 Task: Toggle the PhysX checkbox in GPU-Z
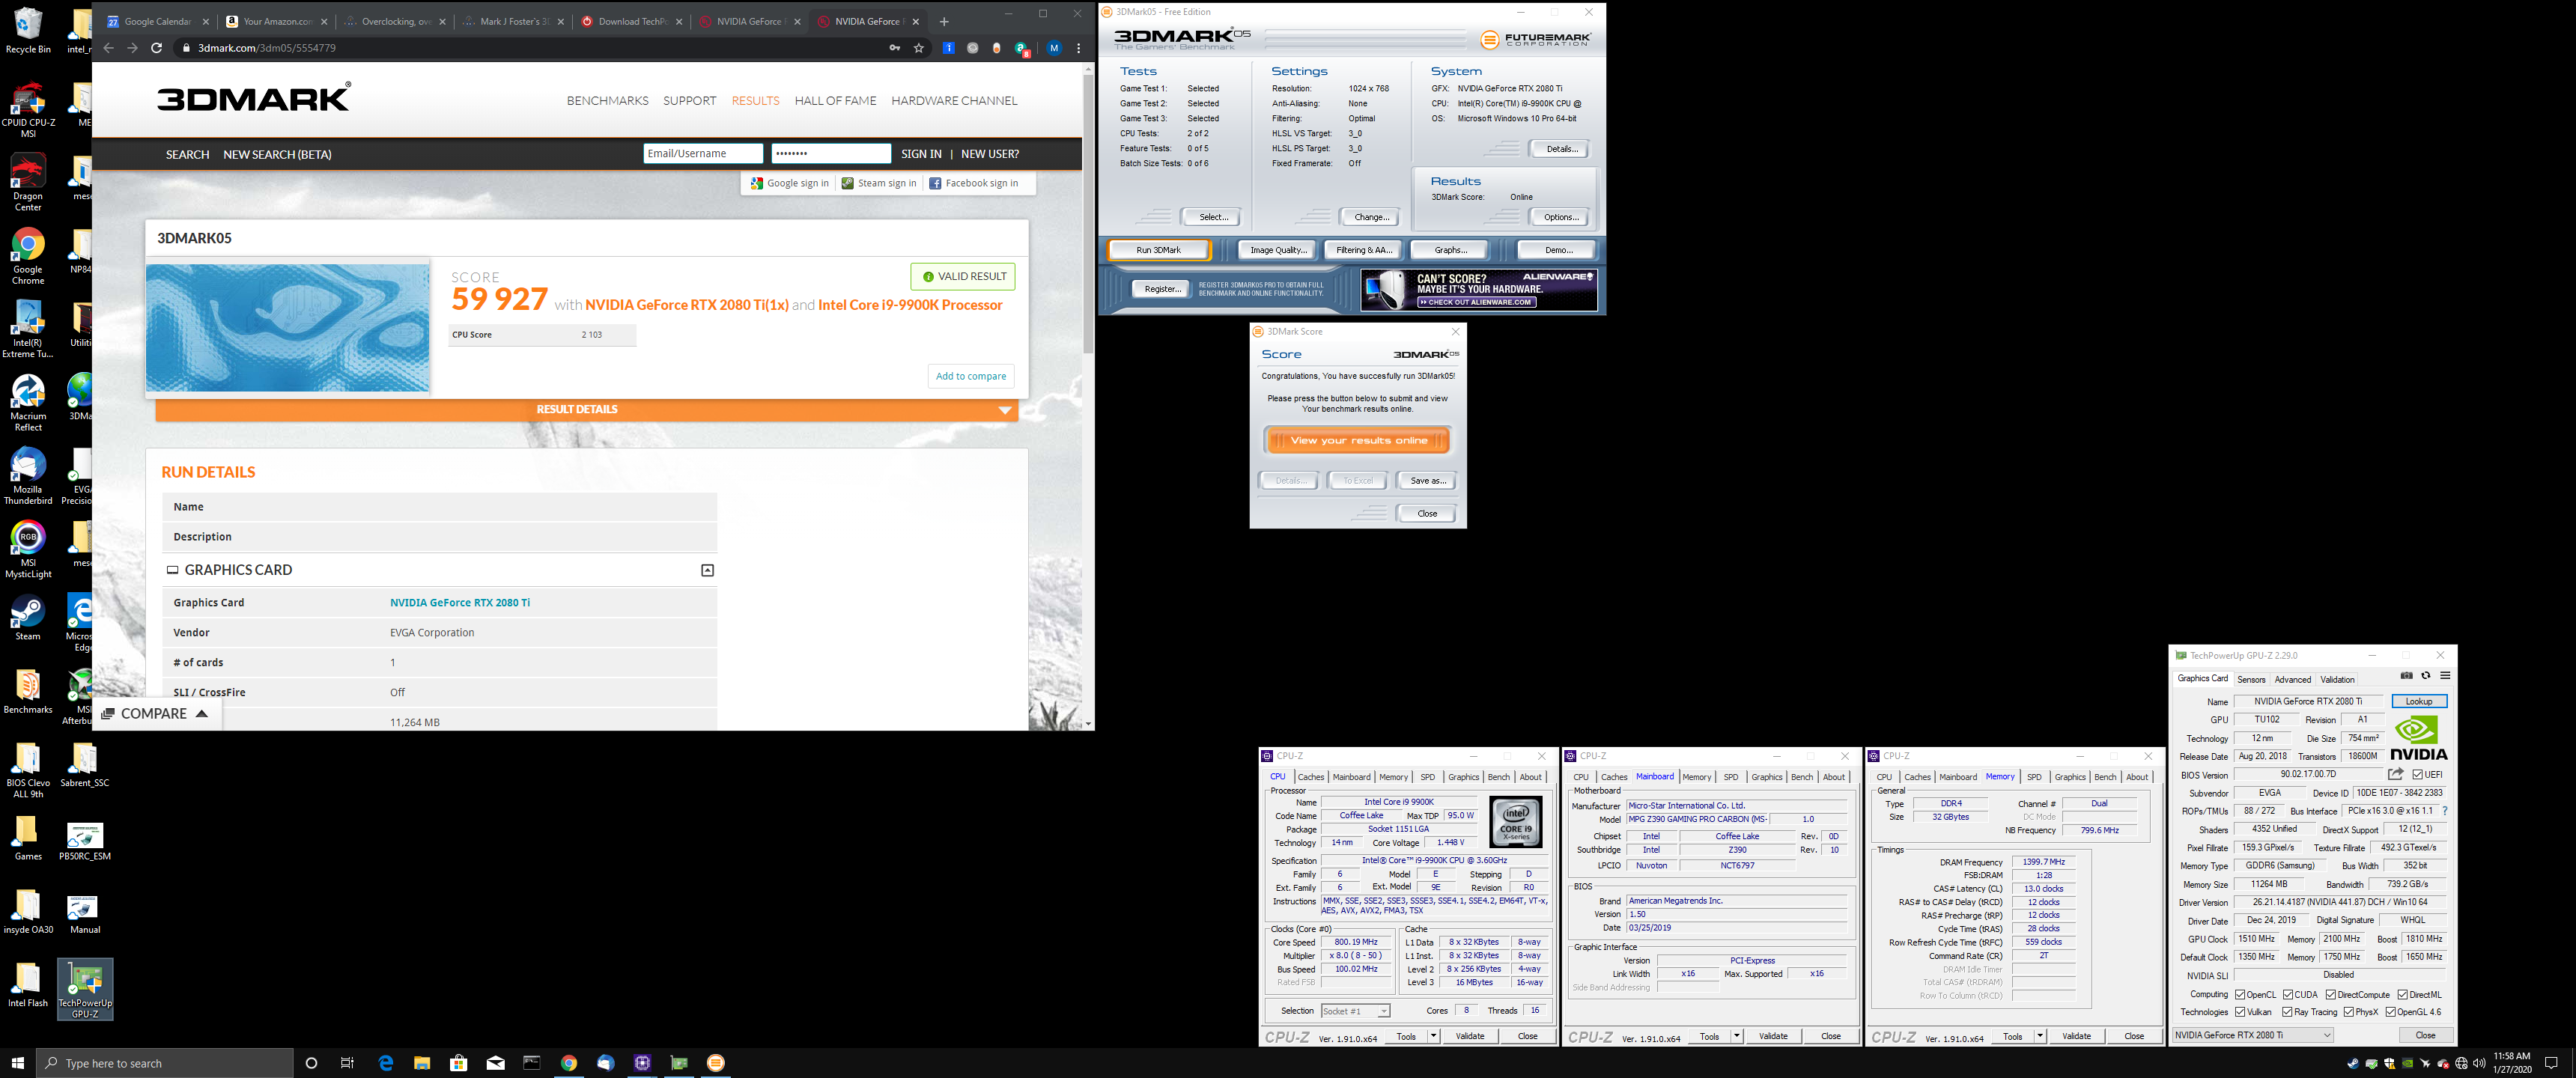[x=2349, y=1012]
